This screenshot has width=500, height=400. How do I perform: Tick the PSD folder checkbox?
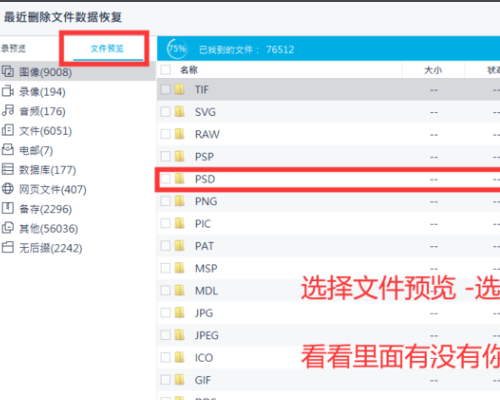click(x=166, y=179)
